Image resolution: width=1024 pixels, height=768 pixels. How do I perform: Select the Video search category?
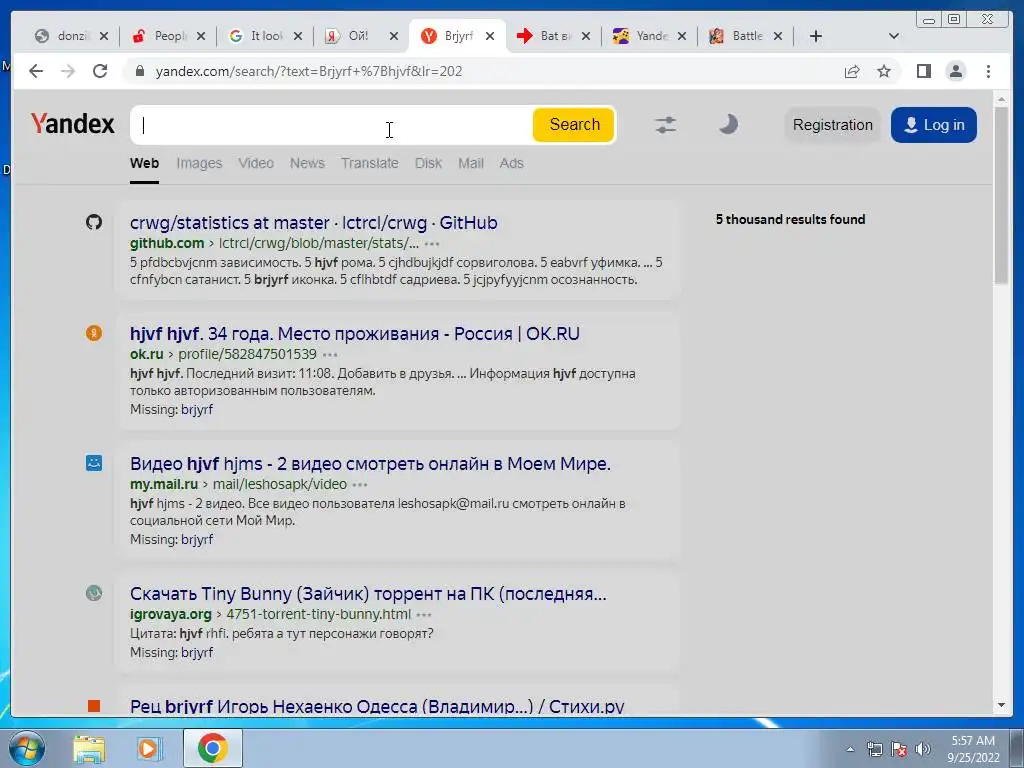click(255, 163)
